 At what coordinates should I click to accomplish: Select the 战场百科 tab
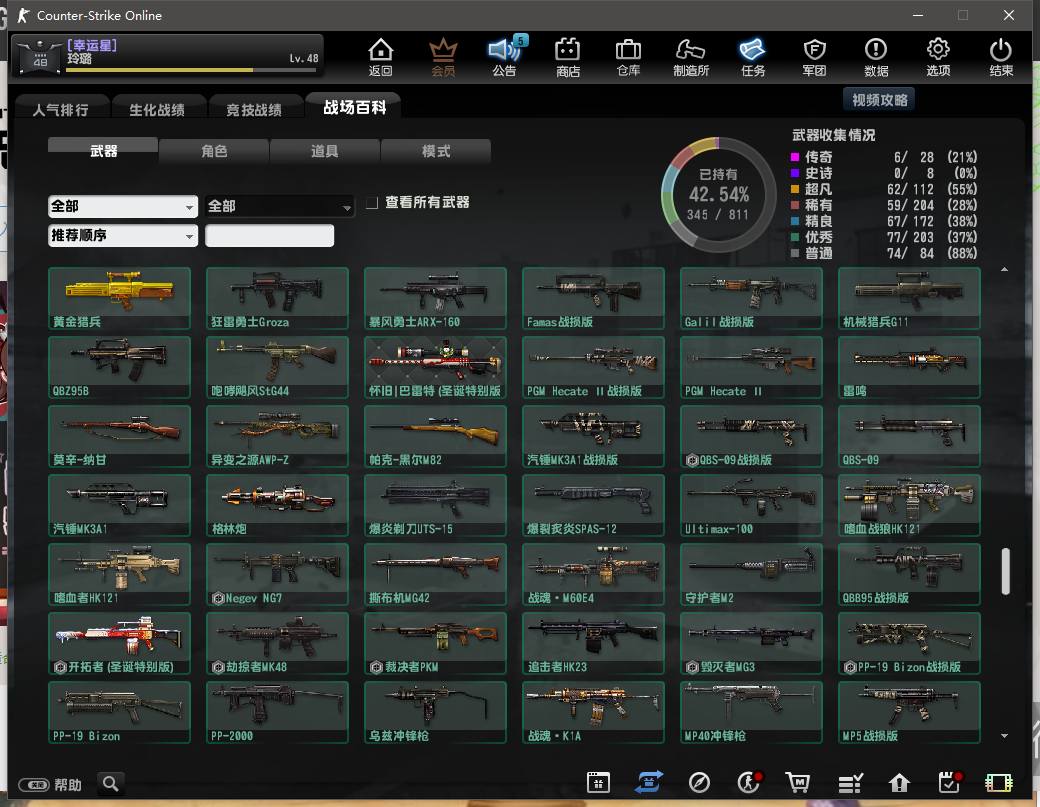[x=354, y=107]
